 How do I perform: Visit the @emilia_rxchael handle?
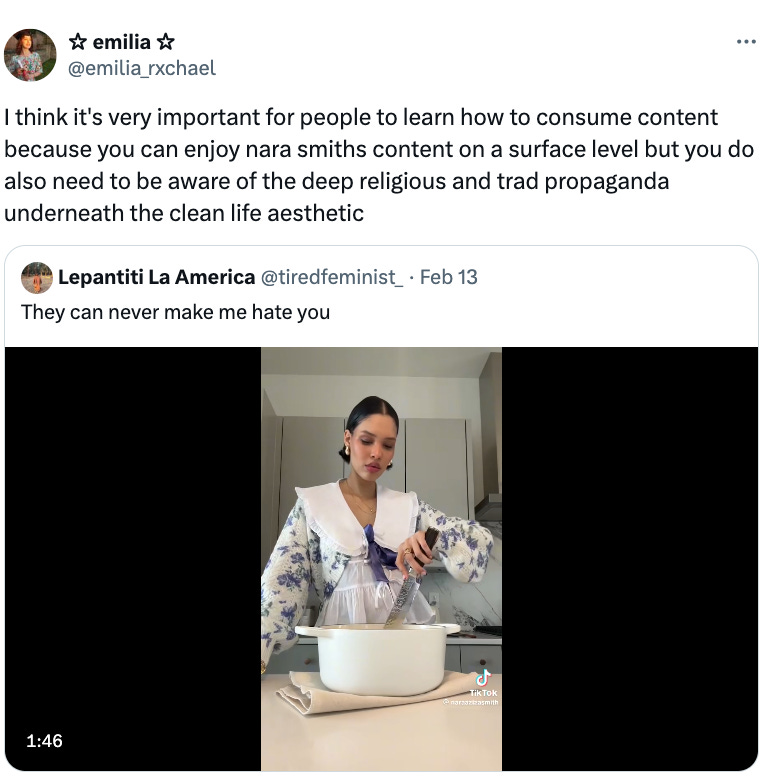[142, 68]
